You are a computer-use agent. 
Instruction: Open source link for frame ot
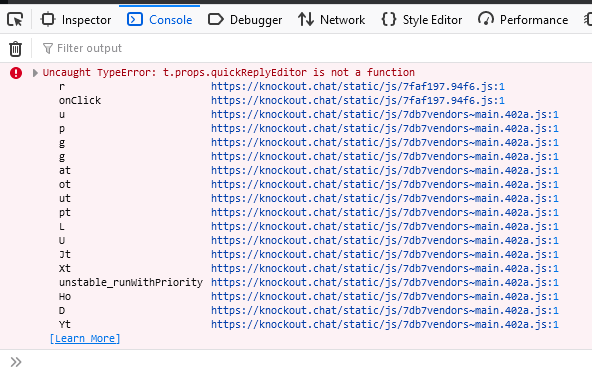coord(385,184)
